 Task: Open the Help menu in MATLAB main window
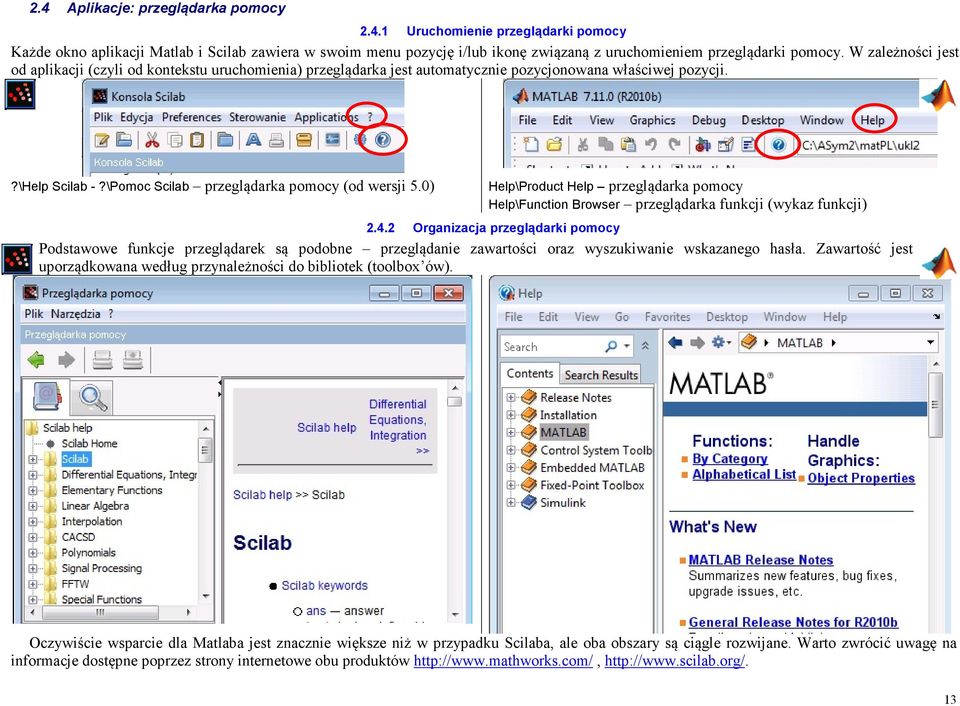pos(872,120)
